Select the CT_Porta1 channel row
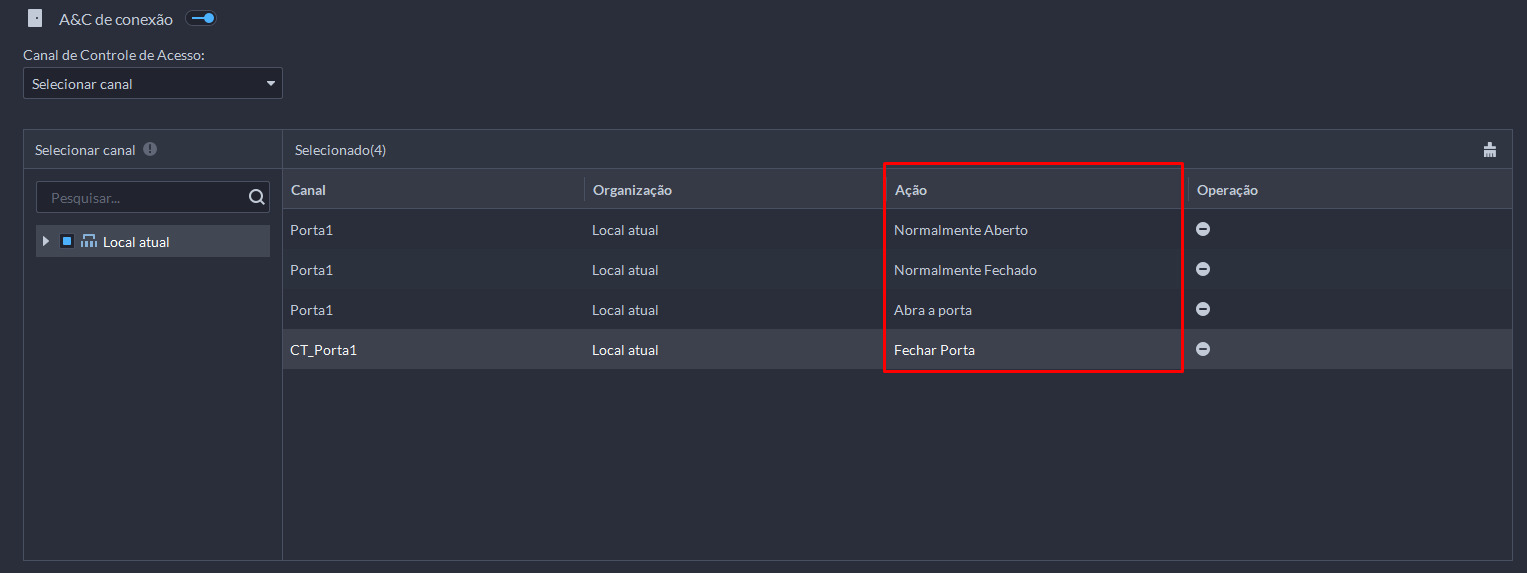 (x=324, y=350)
